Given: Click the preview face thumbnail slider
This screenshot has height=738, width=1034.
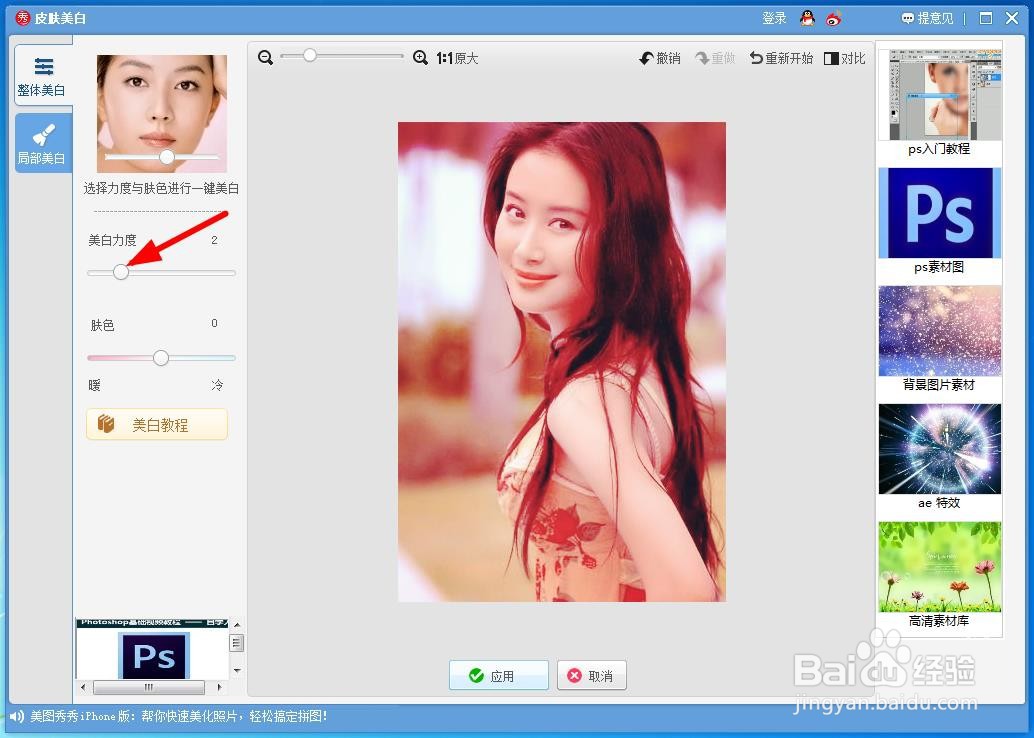Looking at the screenshot, I should [x=167, y=156].
